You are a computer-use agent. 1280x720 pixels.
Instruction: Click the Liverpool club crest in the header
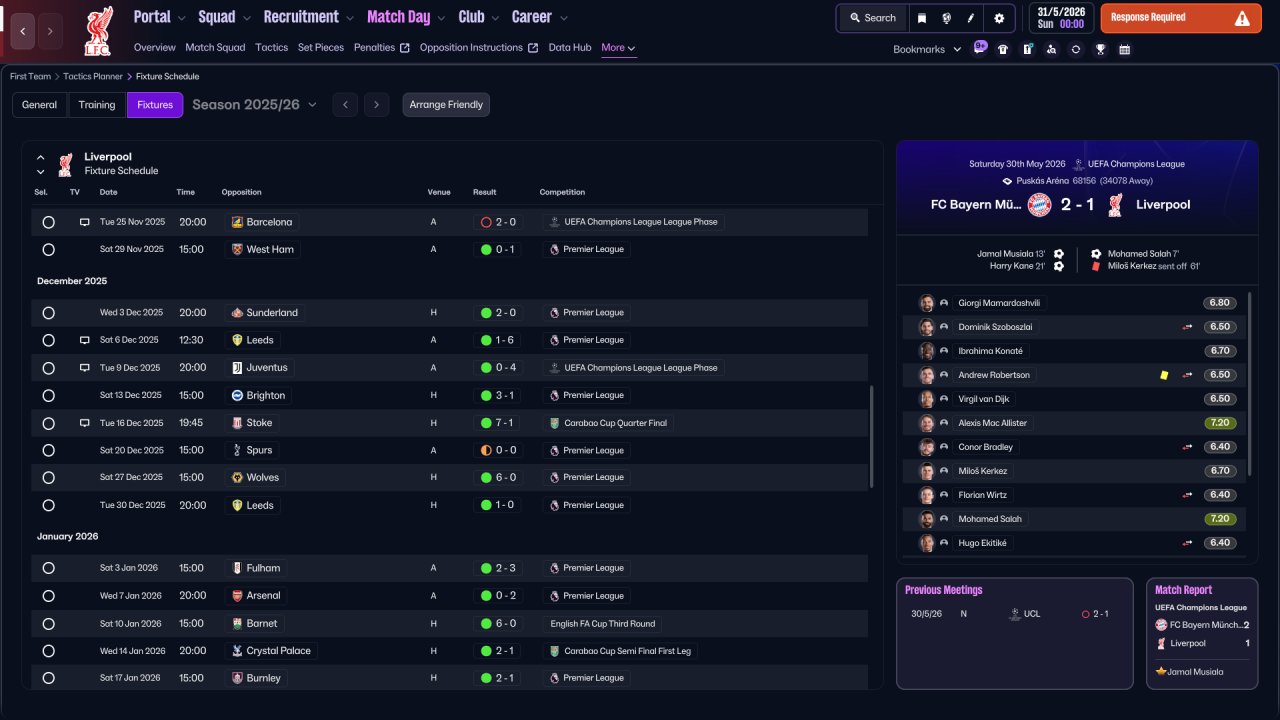coord(99,31)
